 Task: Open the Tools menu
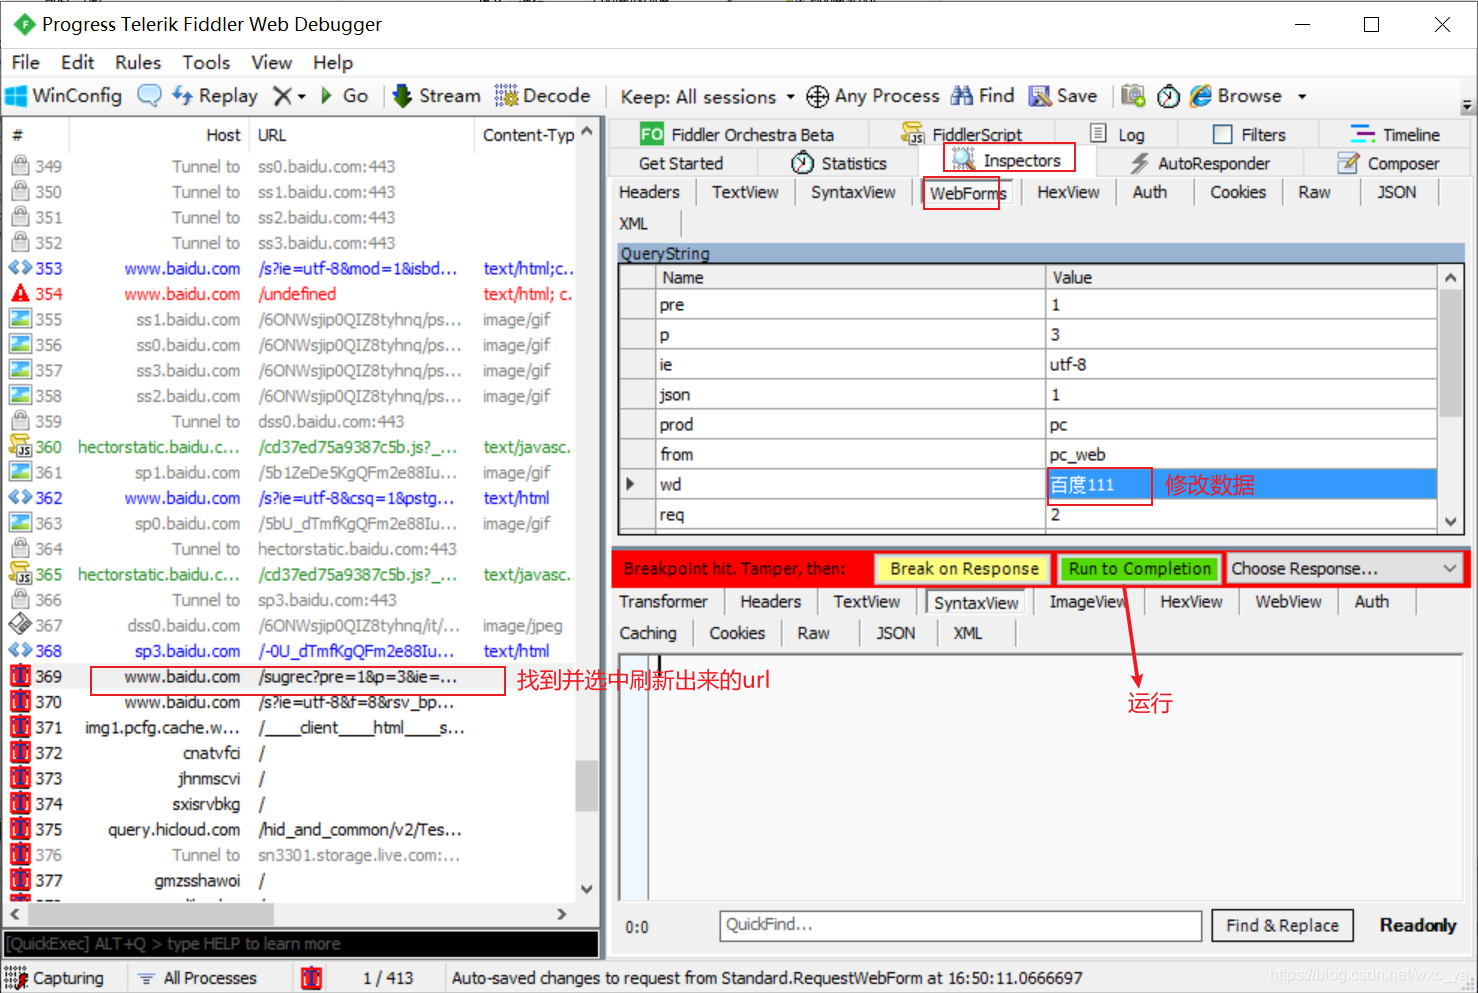click(206, 62)
